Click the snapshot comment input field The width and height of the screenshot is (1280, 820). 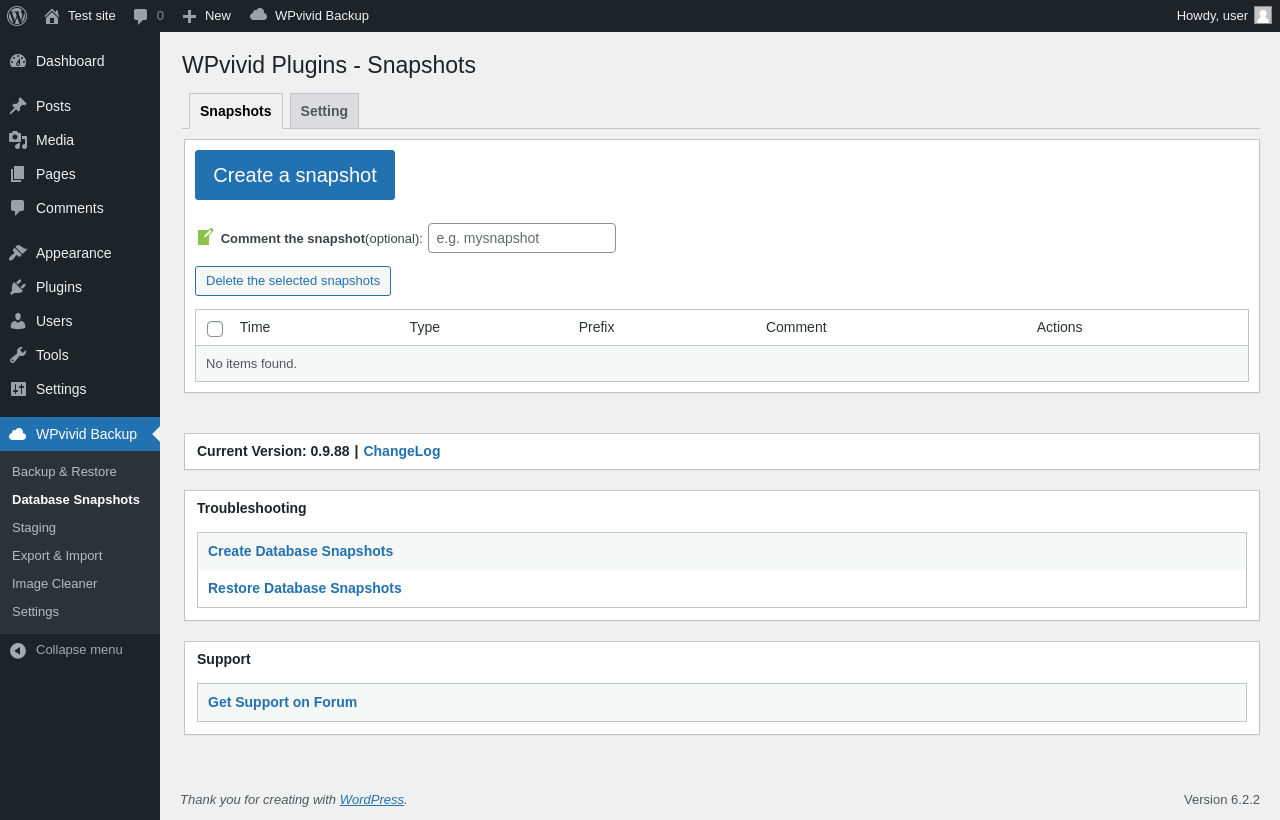coord(521,238)
